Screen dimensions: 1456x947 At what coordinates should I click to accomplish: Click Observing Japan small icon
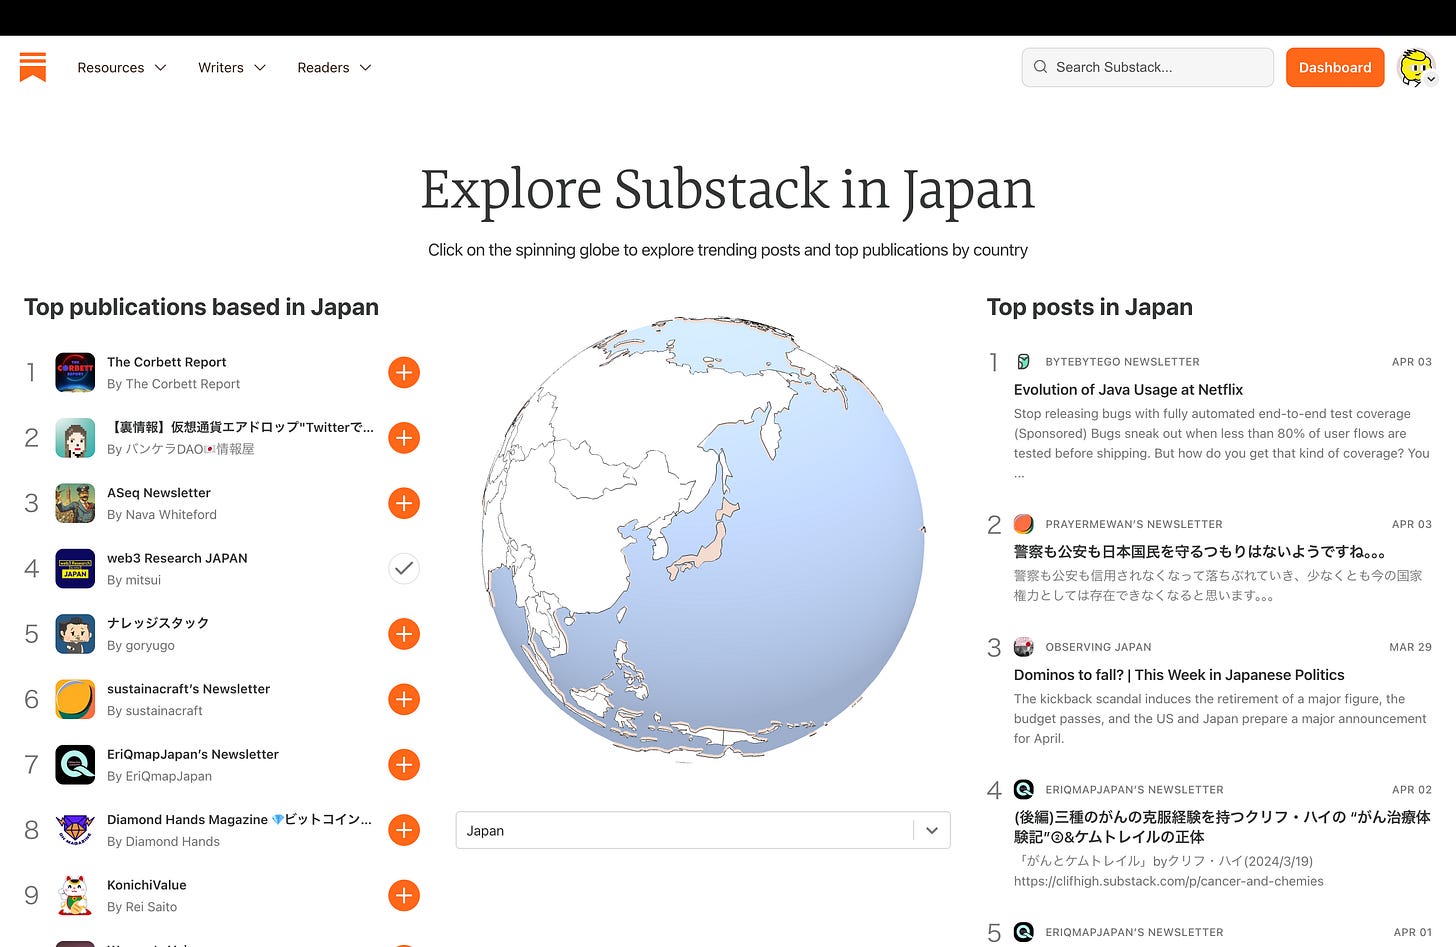click(x=1024, y=647)
